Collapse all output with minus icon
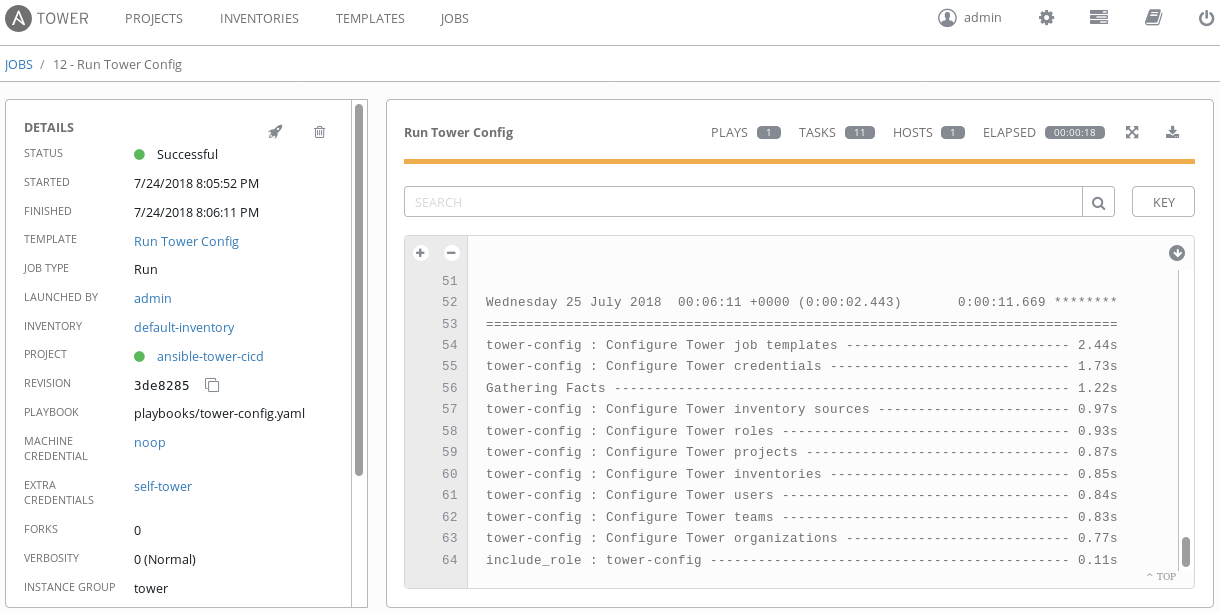 [451, 253]
